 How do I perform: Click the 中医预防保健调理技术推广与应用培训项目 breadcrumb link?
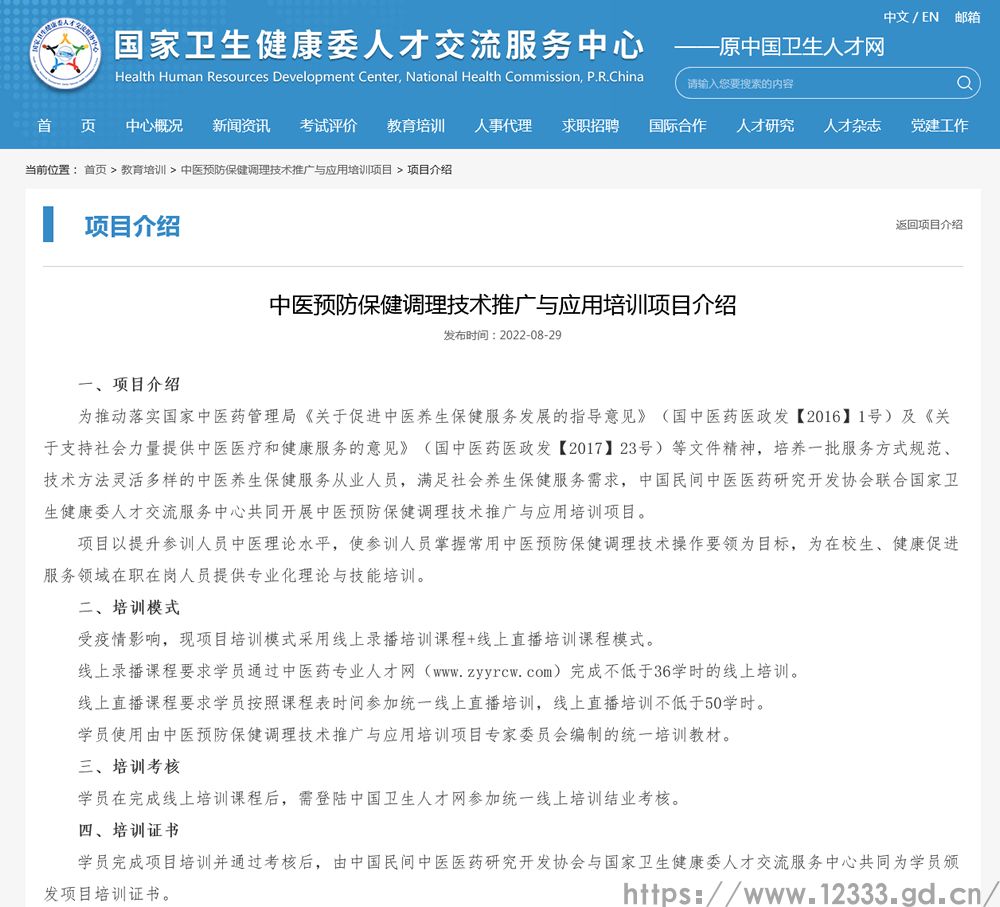coord(286,170)
